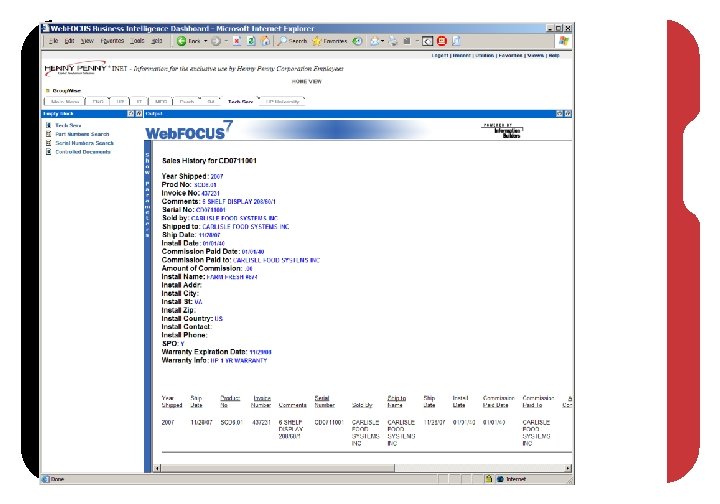Click Year Shipped value 2007
720x504 pixels.
coord(217,176)
